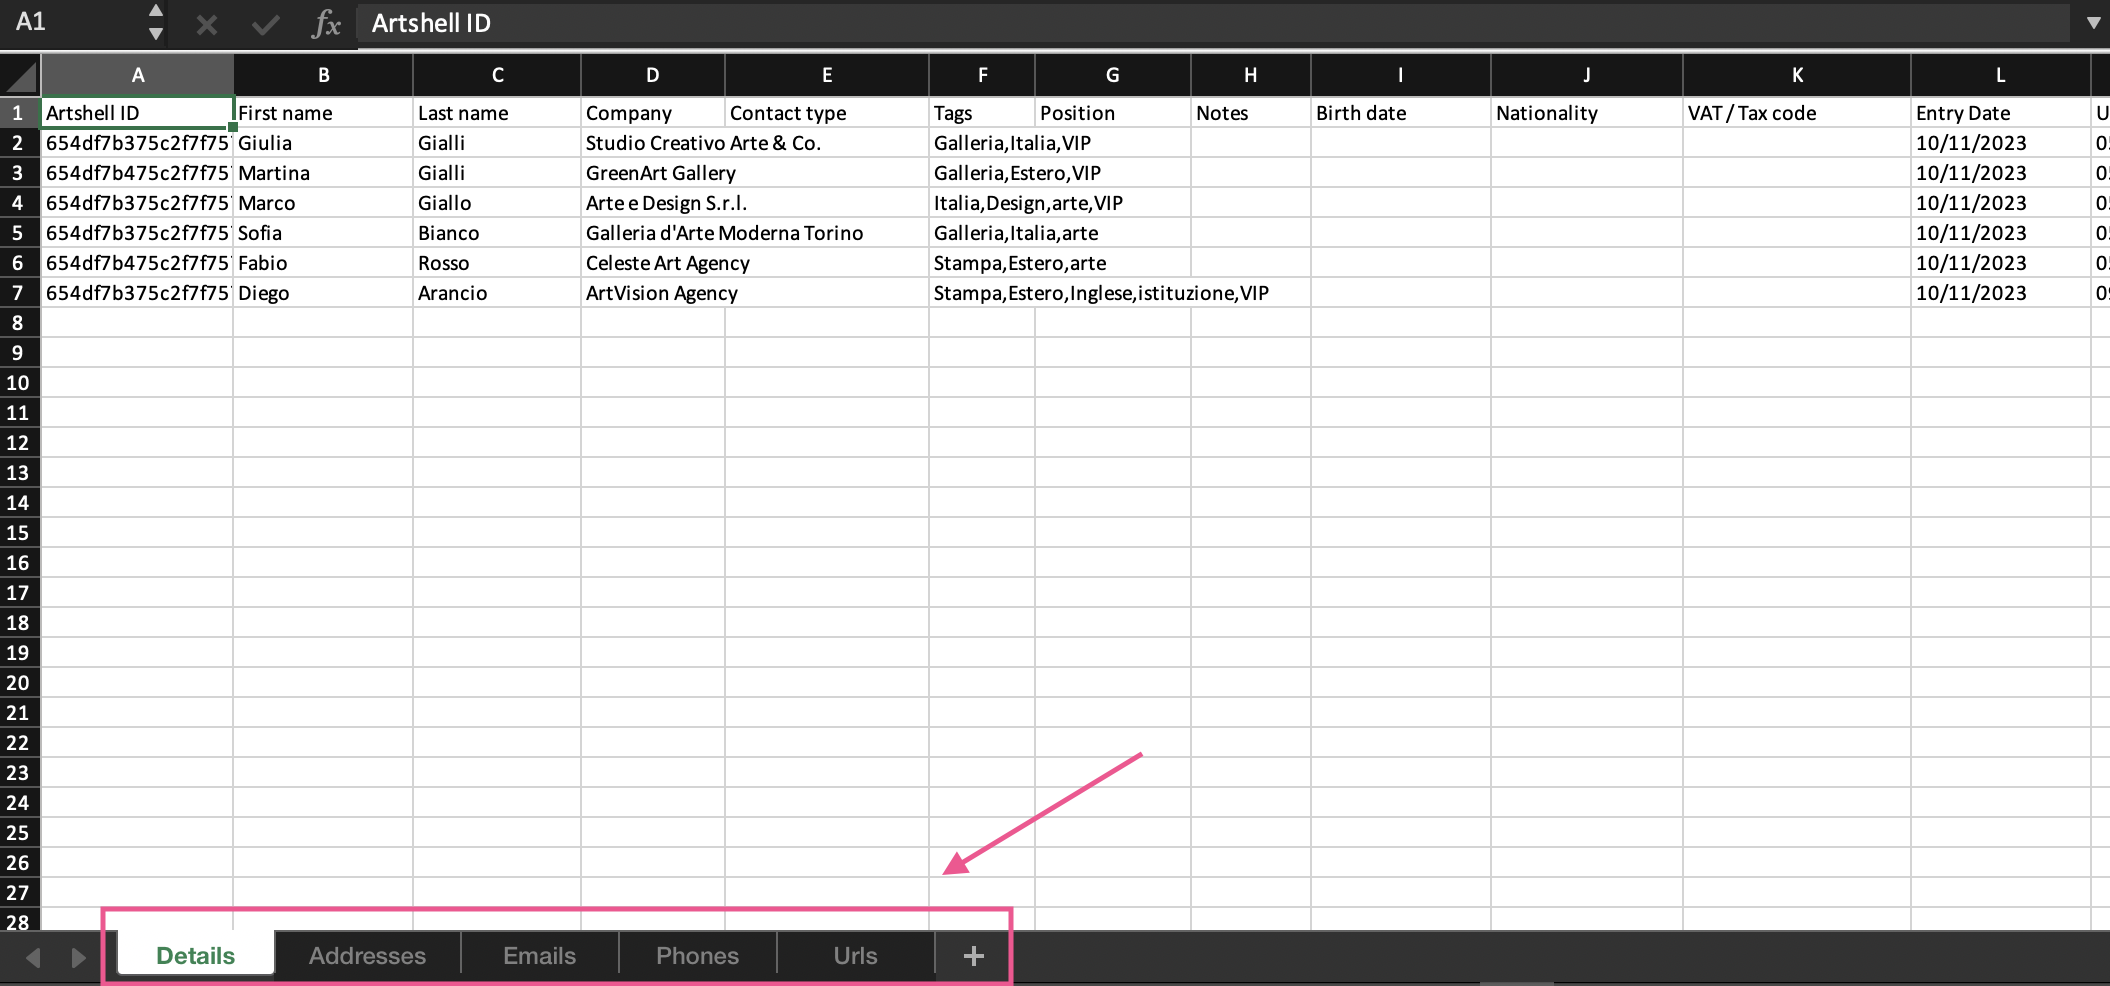Click the Entry Date header cell
This screenshot has width=2110, height=986.
click(x=2000, y=113)
